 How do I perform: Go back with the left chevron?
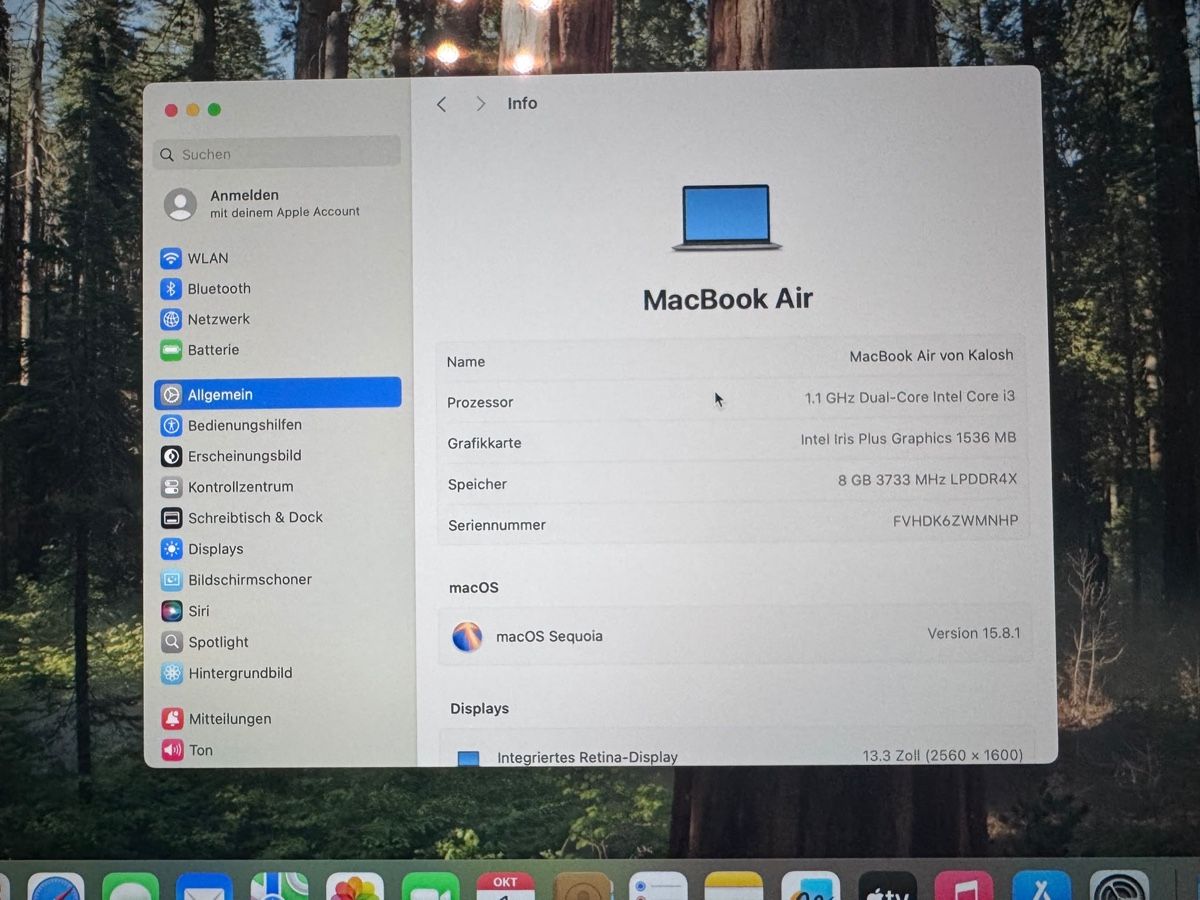coord(442,104)
